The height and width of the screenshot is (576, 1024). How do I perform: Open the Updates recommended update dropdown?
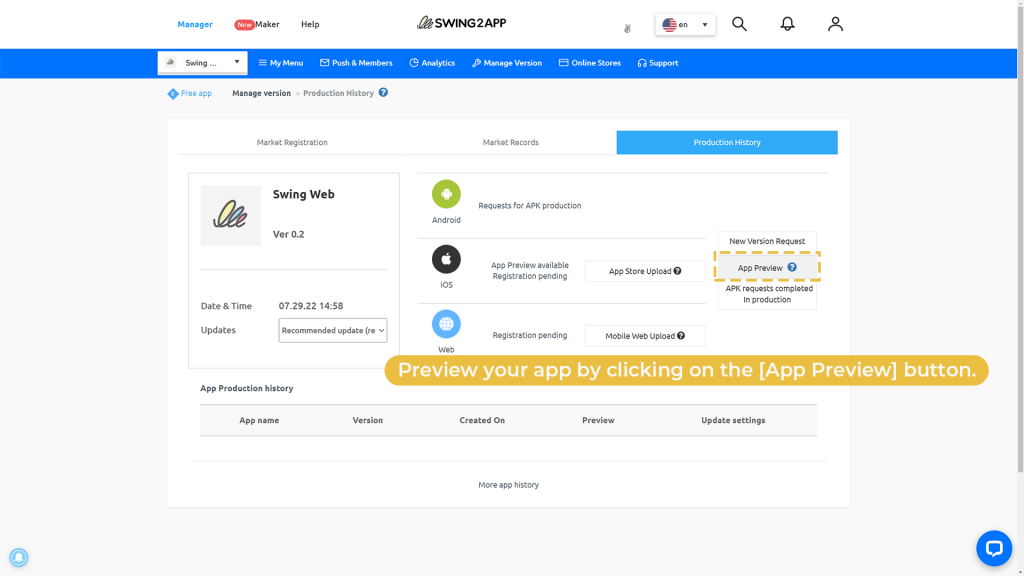[332, 330]
